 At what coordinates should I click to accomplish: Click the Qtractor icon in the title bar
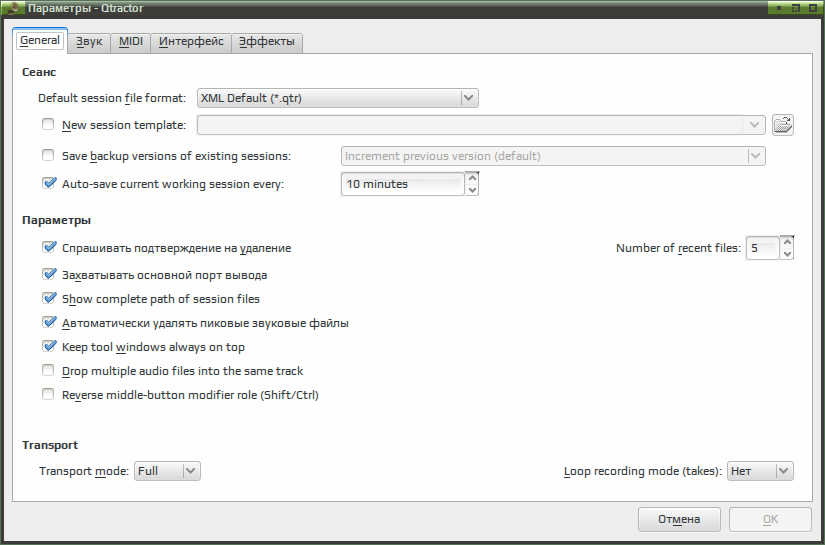[15, 8]
